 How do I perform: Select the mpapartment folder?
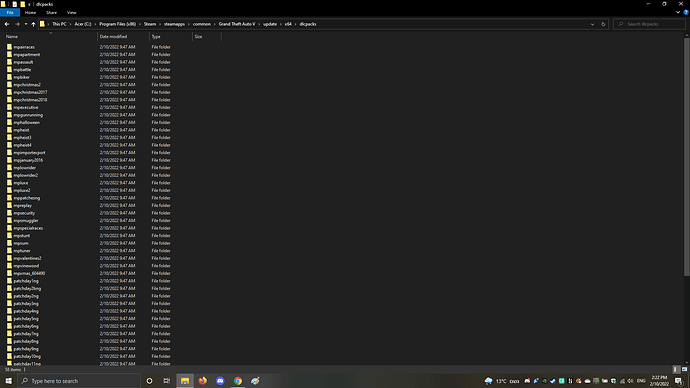pyautogui.click(x=26, y=55)
